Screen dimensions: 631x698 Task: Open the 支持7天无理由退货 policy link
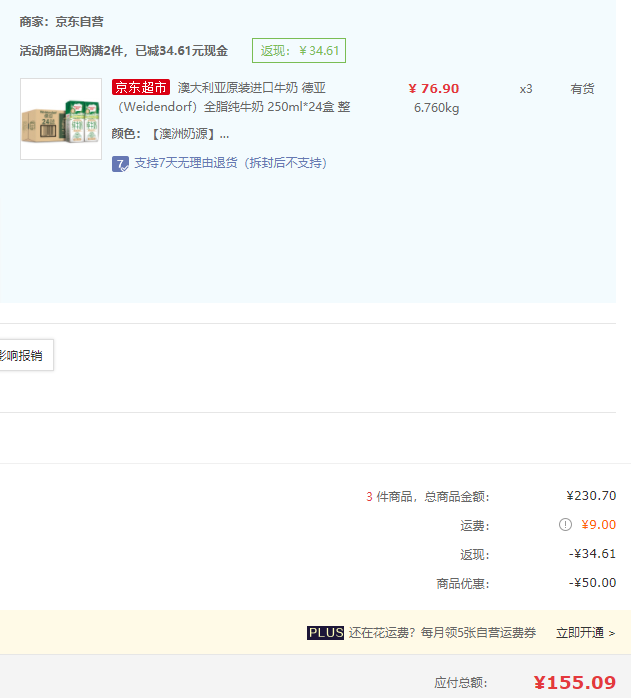coord(231,163)
